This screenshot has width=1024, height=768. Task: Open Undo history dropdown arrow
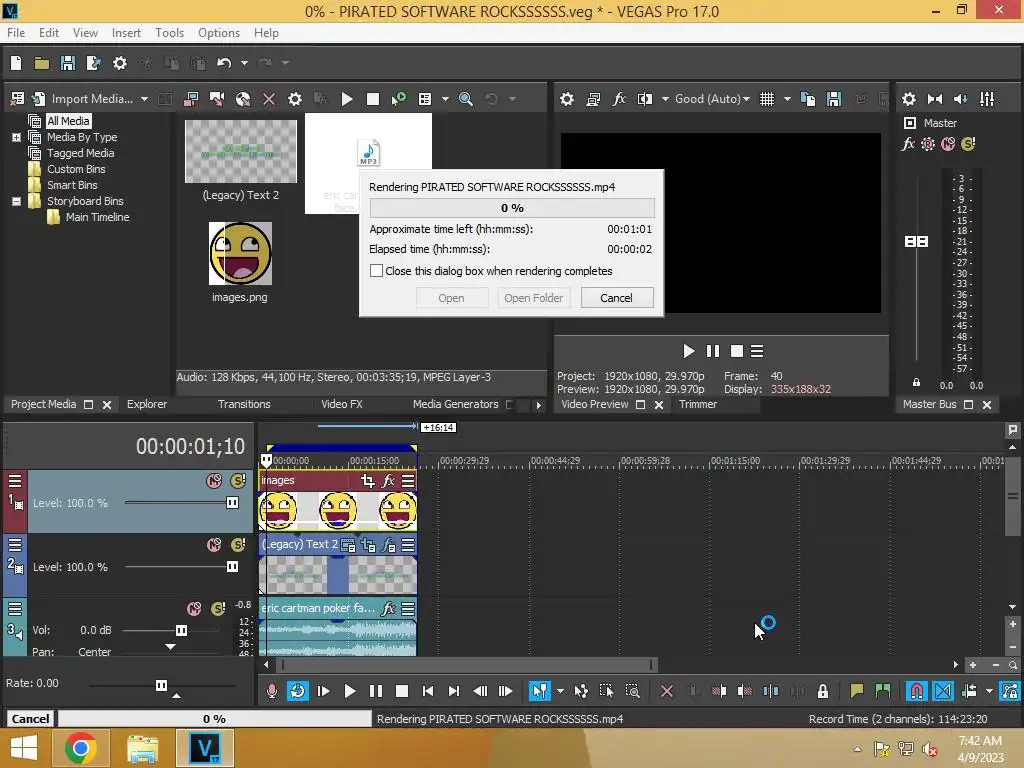(x=244, y=63)
